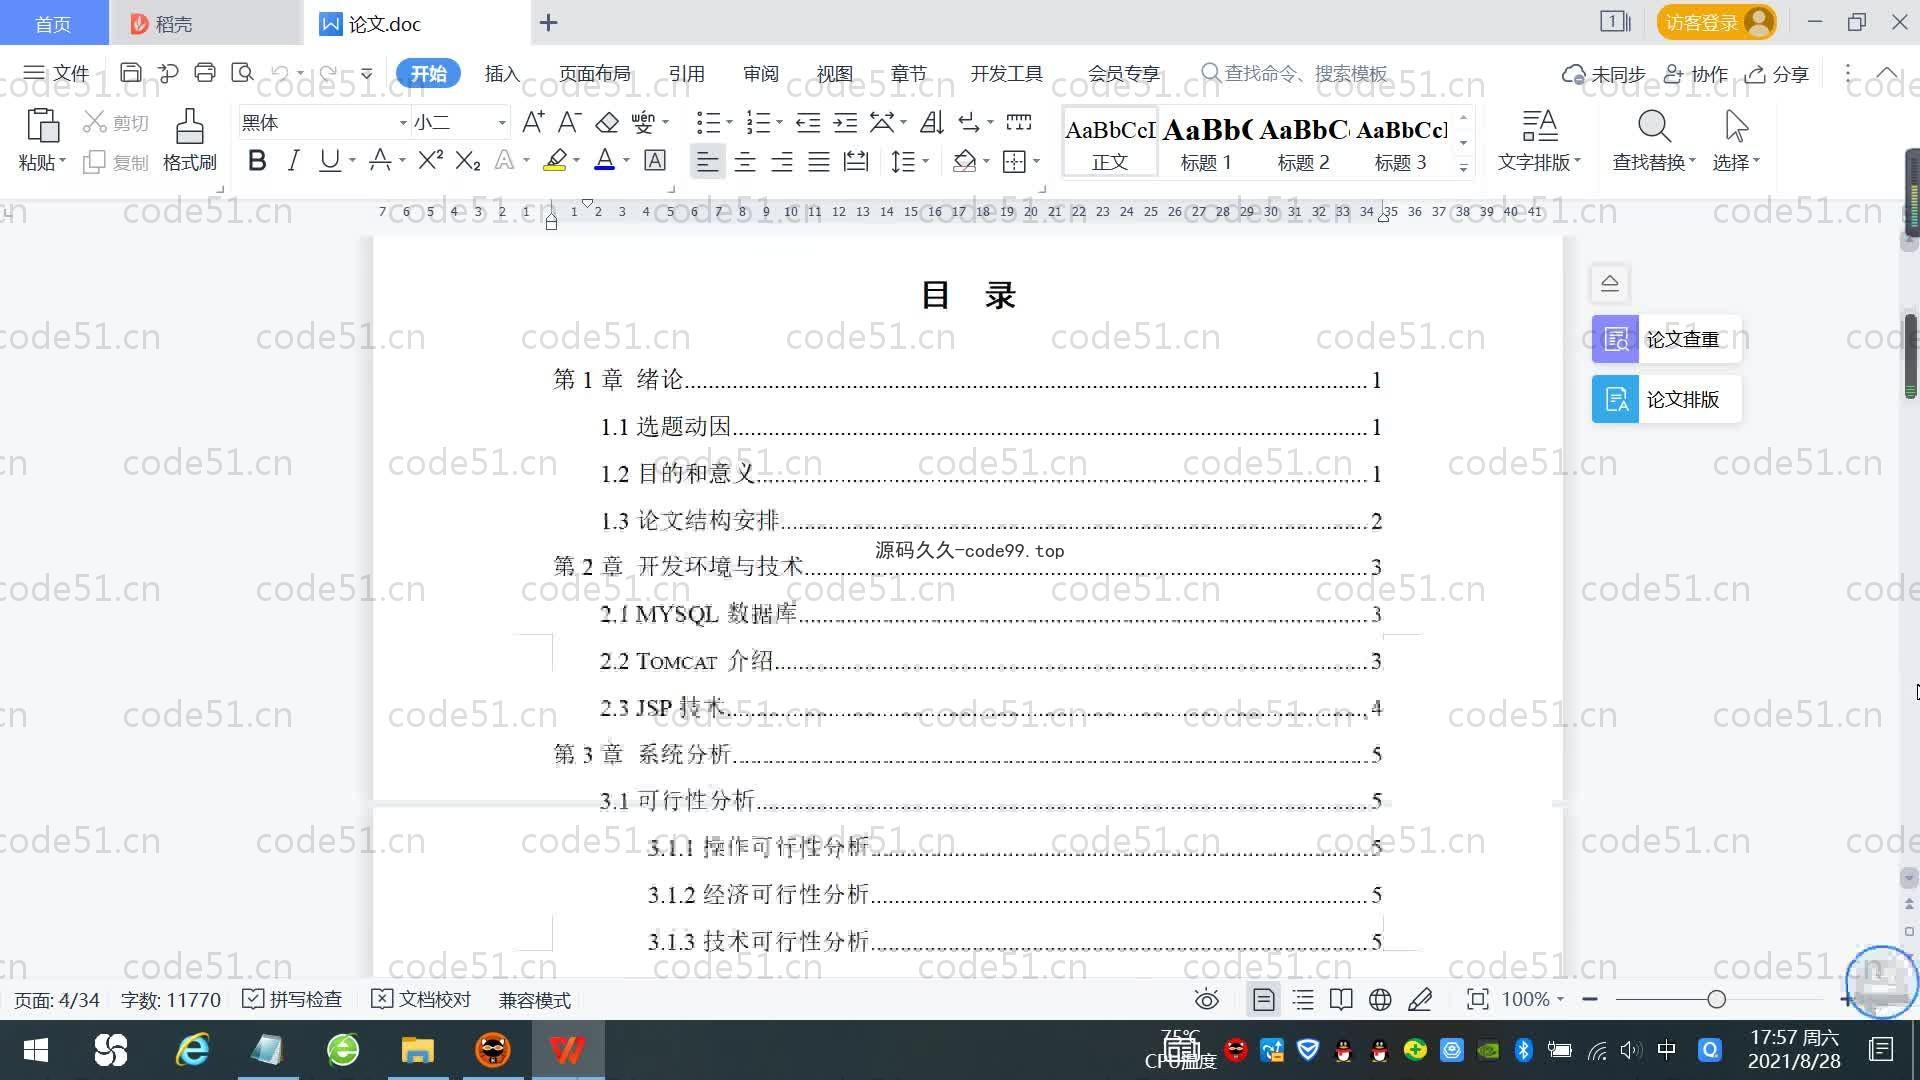Open the 审阅 ribbon tab
This screenshot has height=1080, width=1920.
point(761,73)
